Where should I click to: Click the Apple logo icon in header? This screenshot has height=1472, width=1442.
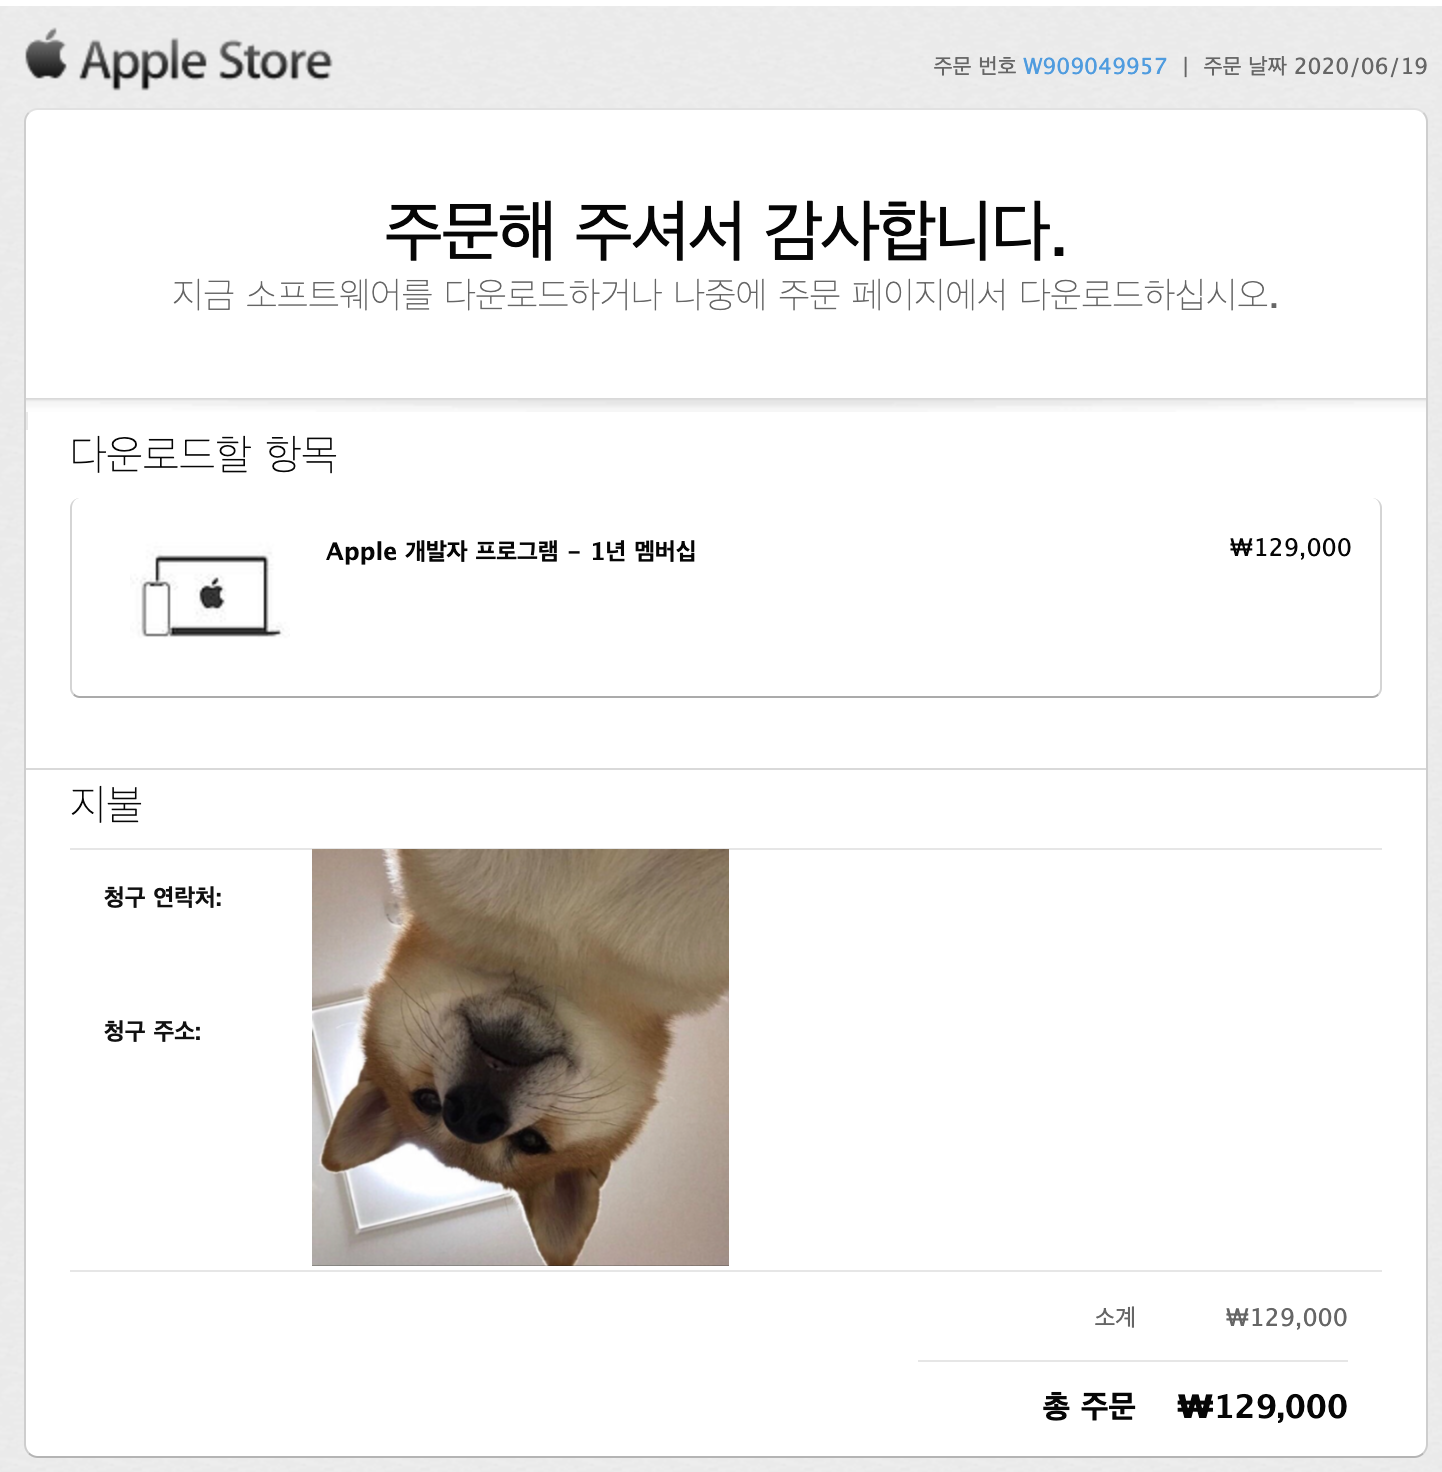(x=46, y=54)
